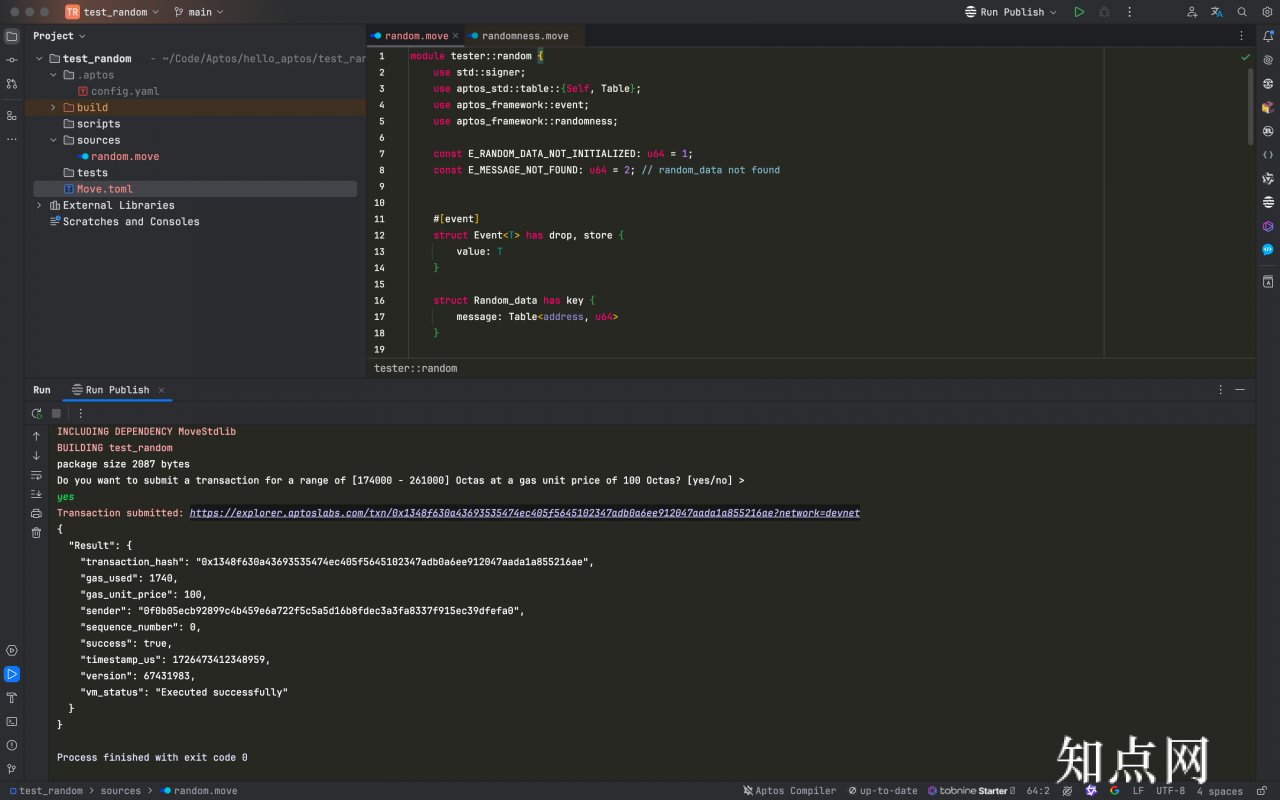Open editor tabs more options menu

[1243, 36]
